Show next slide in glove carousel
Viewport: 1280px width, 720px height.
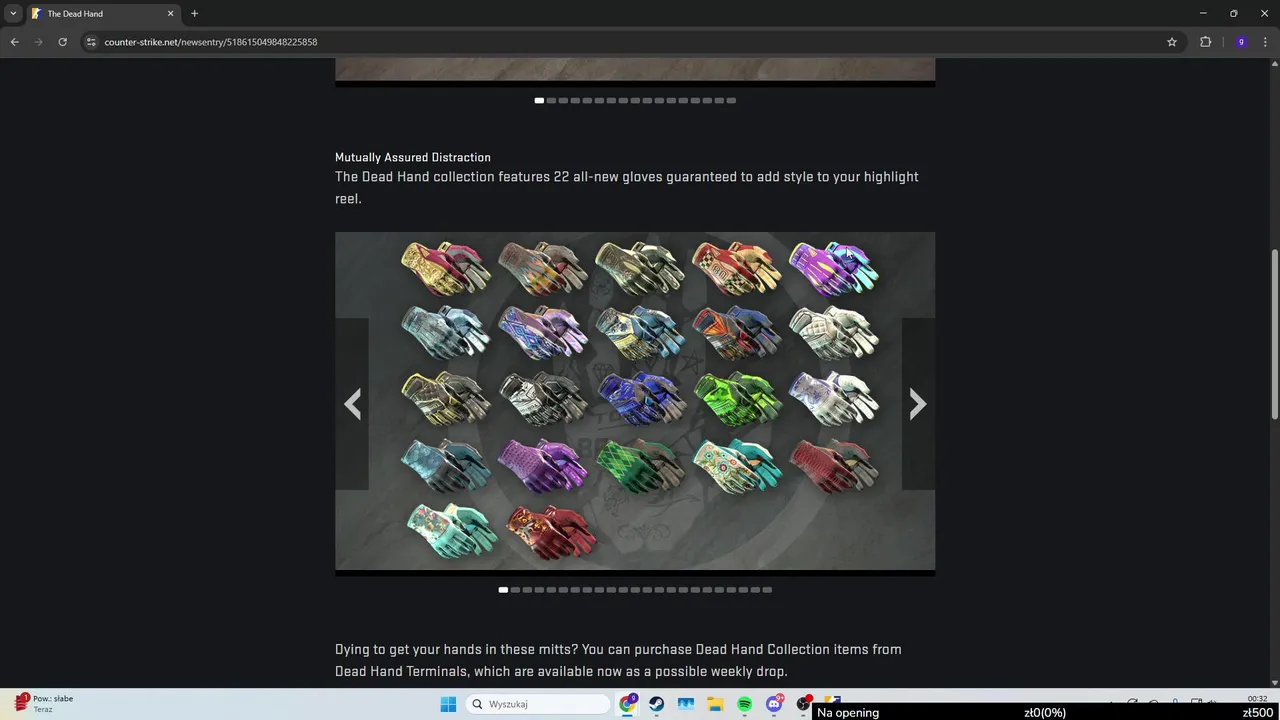click(x=918, y=404)
